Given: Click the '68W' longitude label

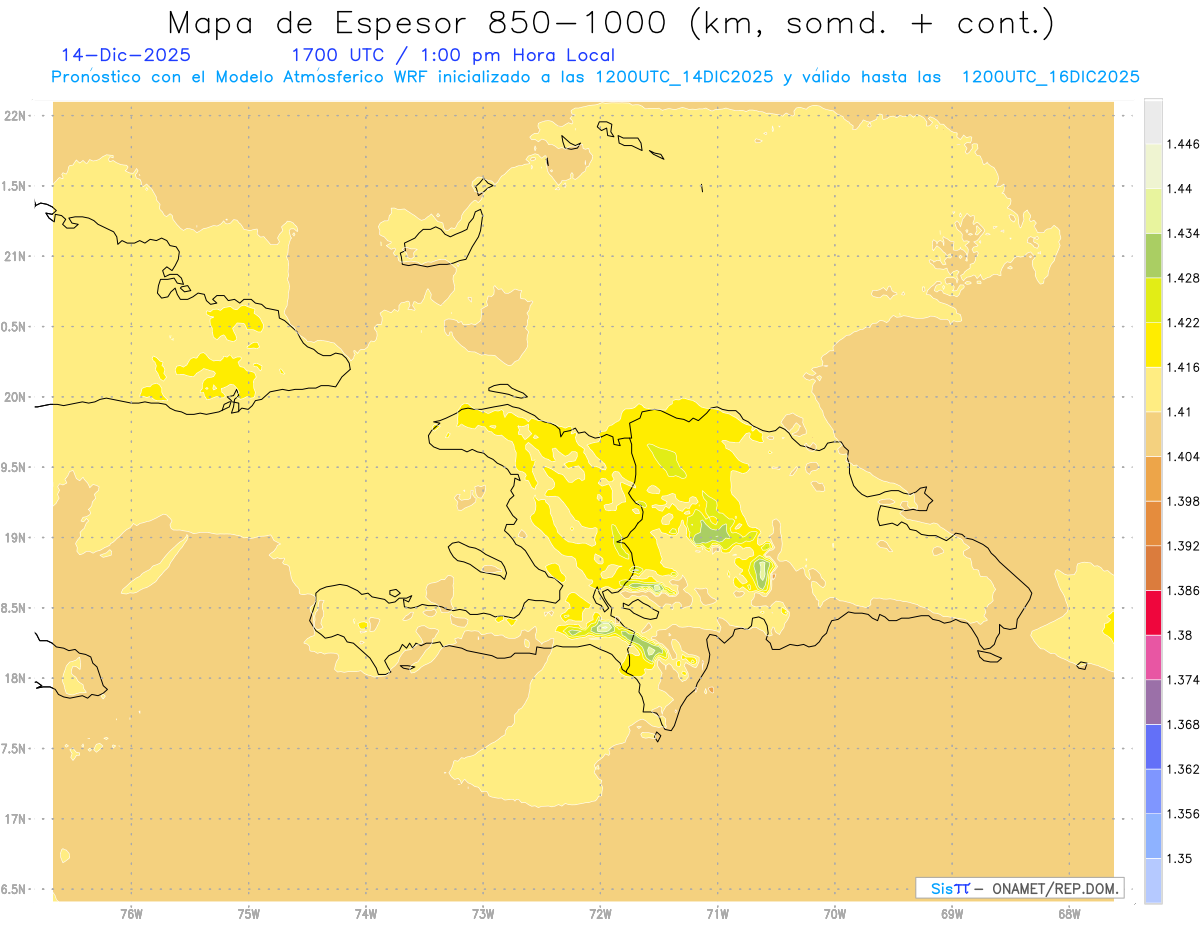Looking at the screenshot, I should point(1069,913).
